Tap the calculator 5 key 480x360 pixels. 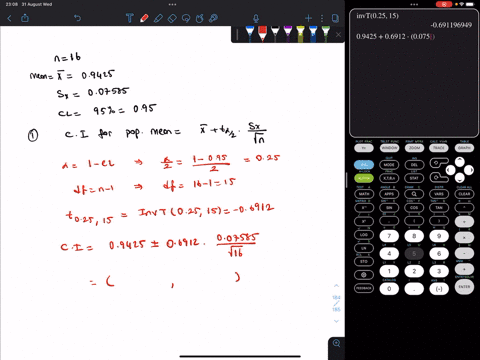pos(414,254)
